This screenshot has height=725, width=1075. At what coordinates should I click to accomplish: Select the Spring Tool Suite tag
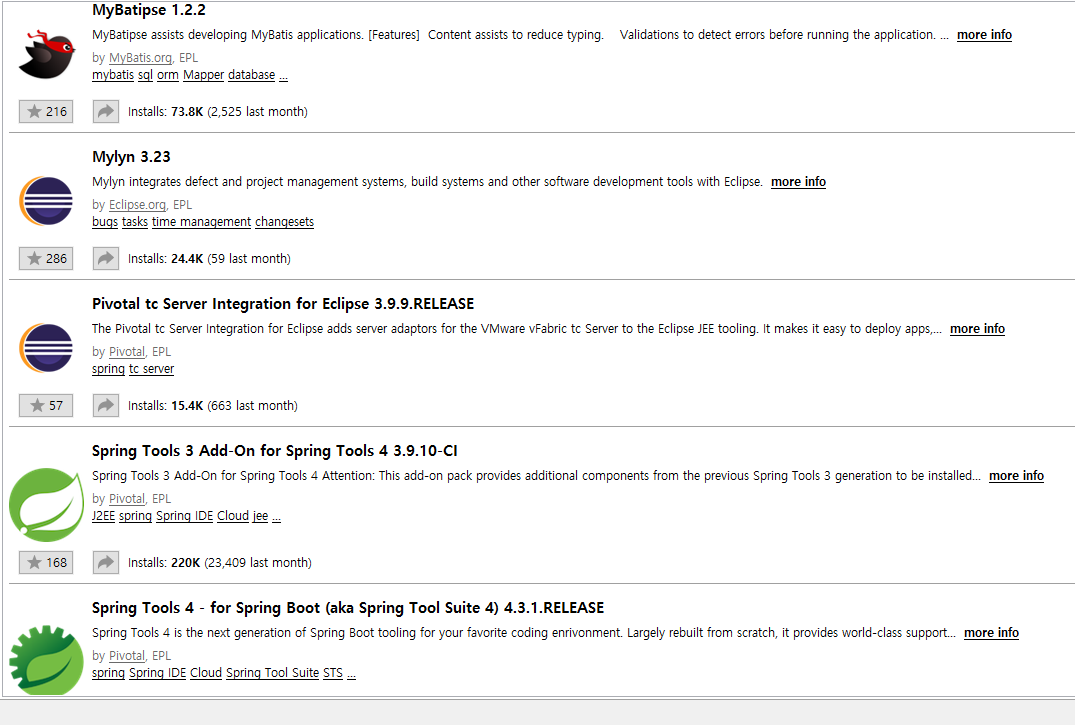point(273,673)
